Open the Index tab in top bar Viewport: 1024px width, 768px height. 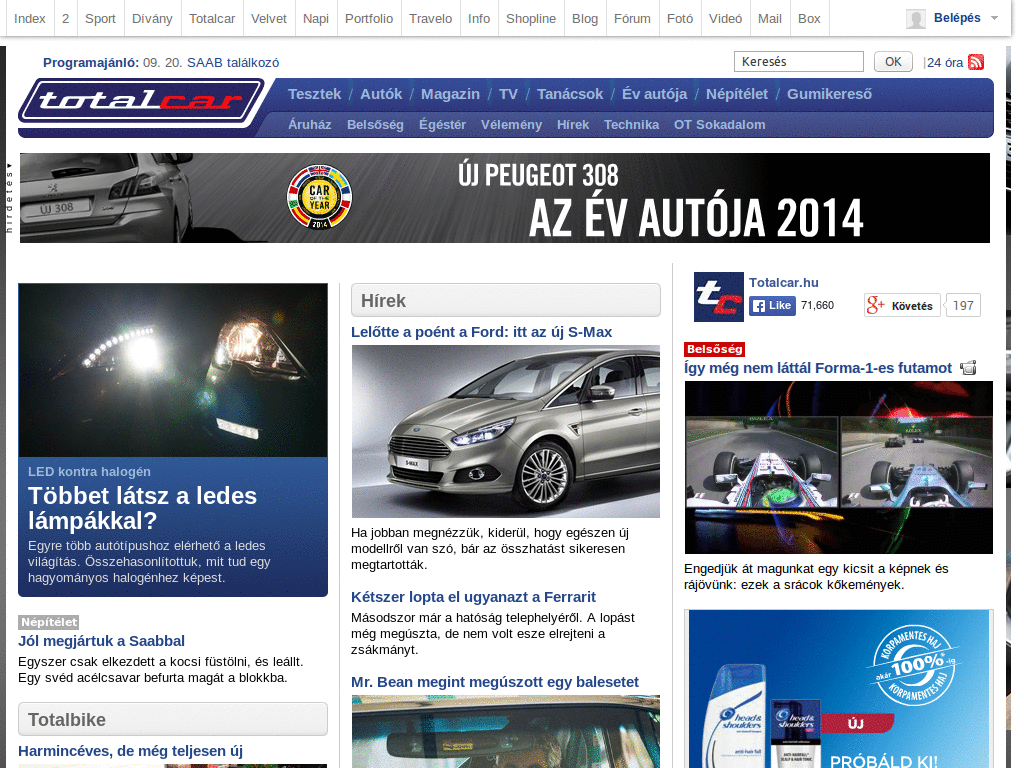[x=29, y=18]
